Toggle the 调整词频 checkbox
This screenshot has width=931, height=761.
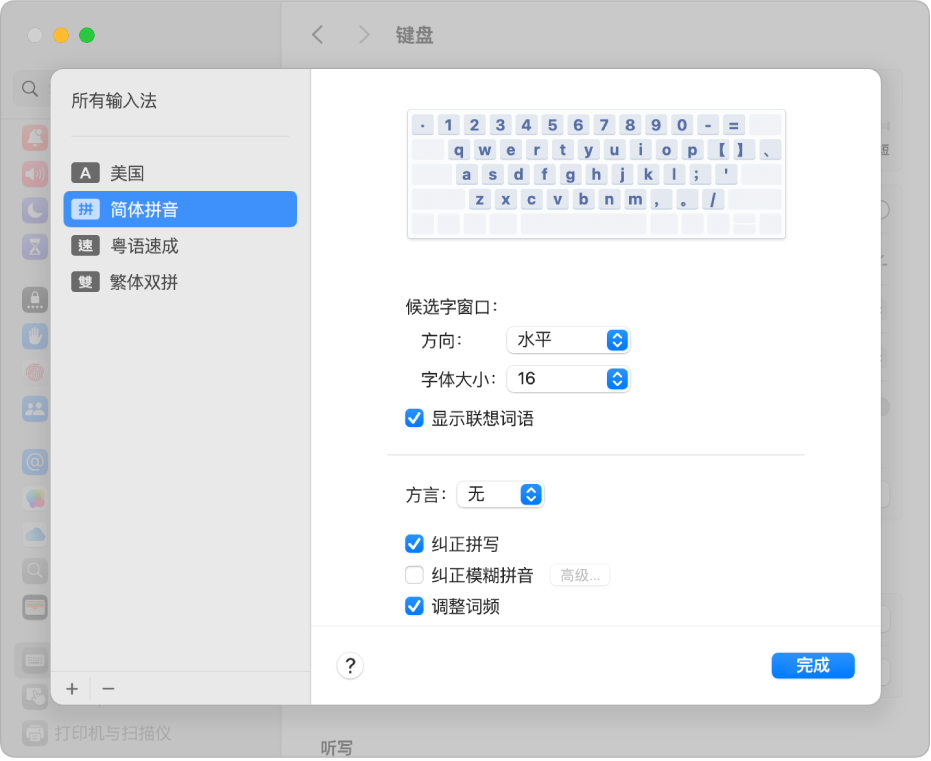(x=414, y=607)
